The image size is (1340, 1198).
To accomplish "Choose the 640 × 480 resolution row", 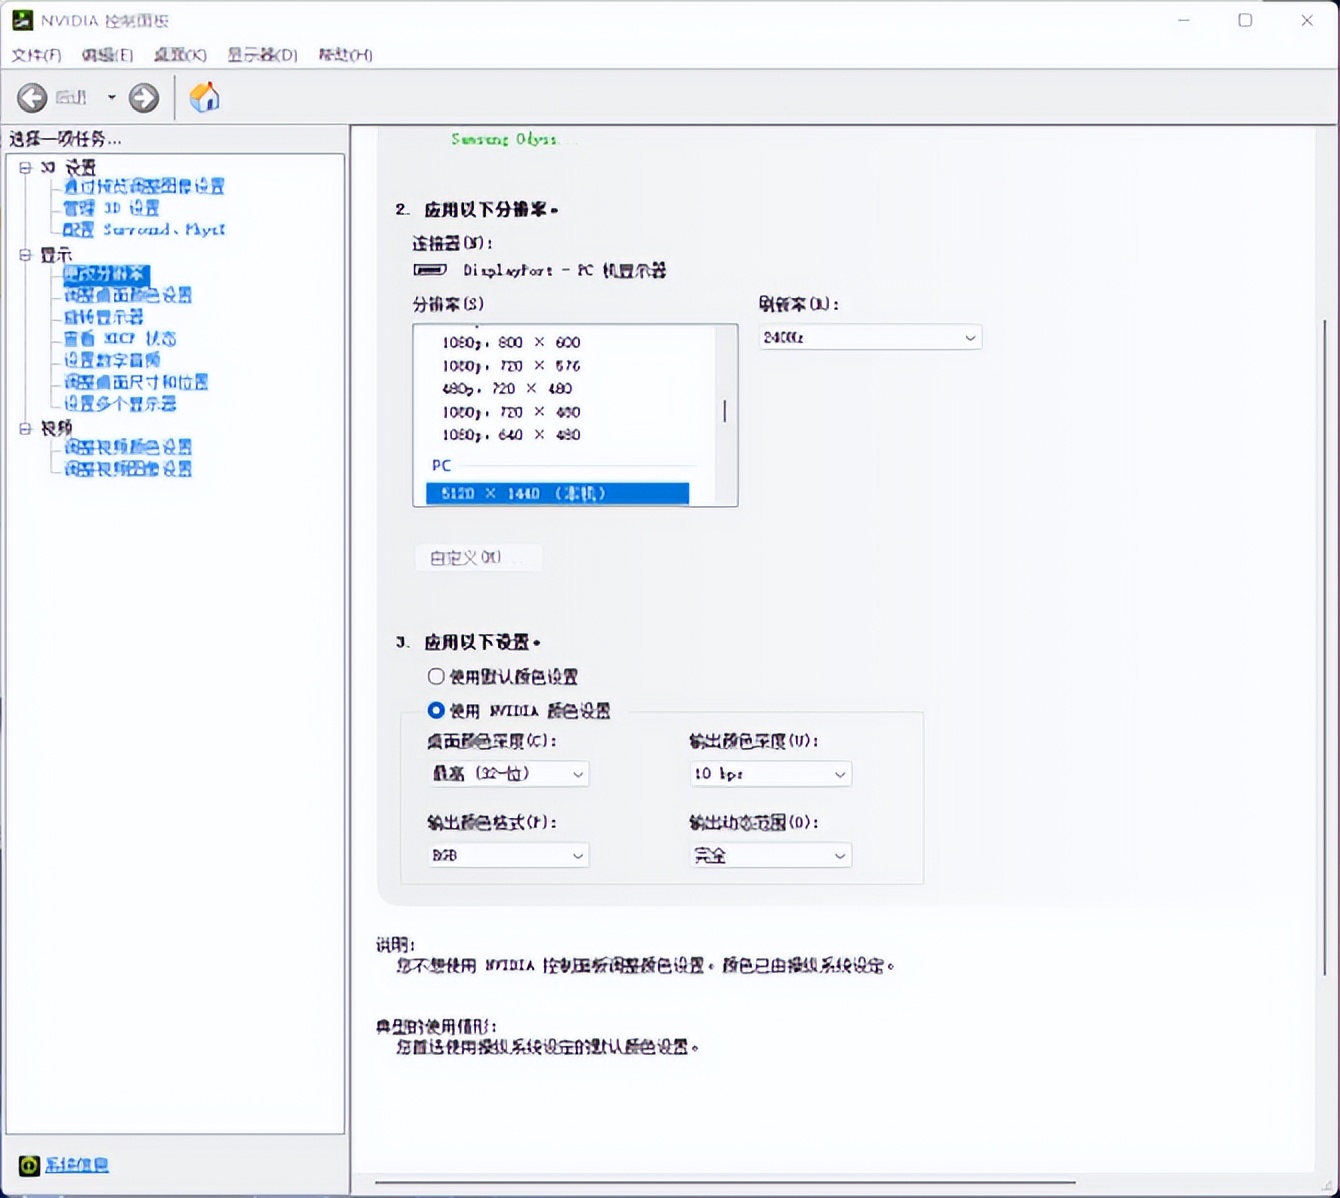I will (x=511, y=435).
